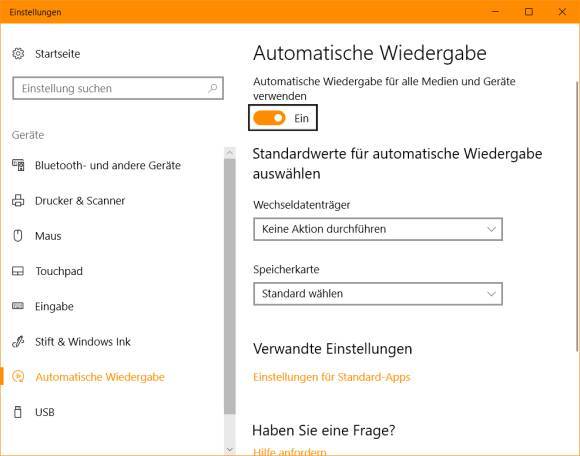Image resolution: width=580 pixels, height=456 pixels.
Task: Click the pen icon for Stift & Windows Ink
Action: pos(18,341)
